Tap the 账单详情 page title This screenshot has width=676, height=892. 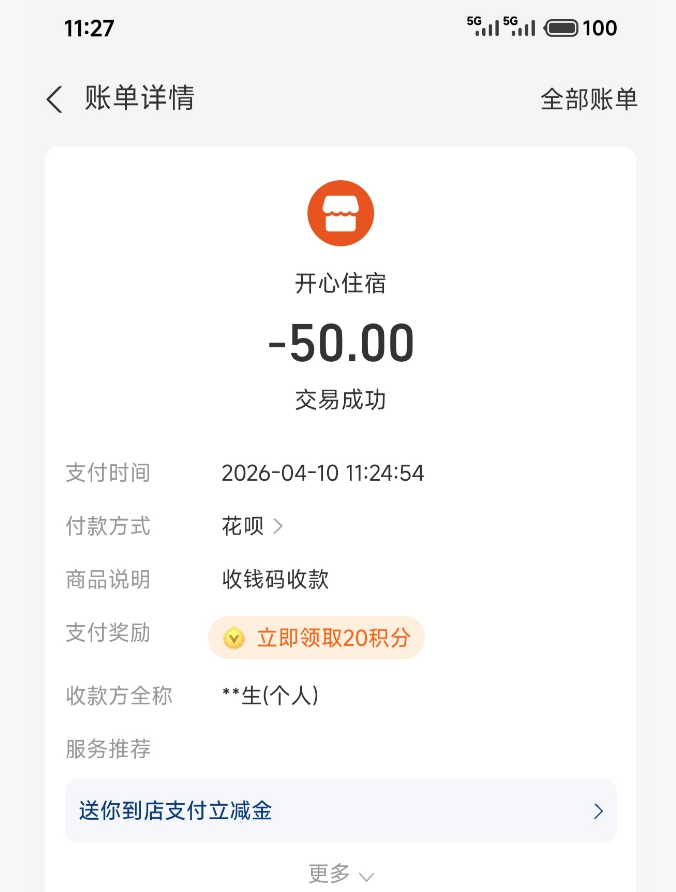[139, 98]
